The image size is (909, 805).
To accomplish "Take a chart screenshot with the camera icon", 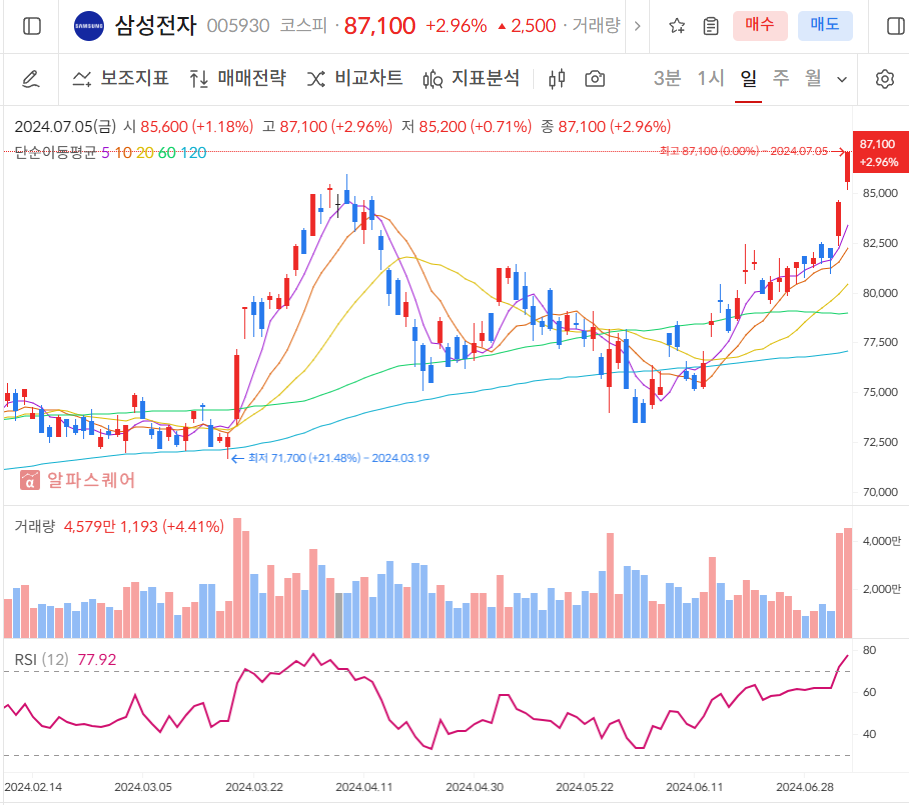I will (595, 76).
